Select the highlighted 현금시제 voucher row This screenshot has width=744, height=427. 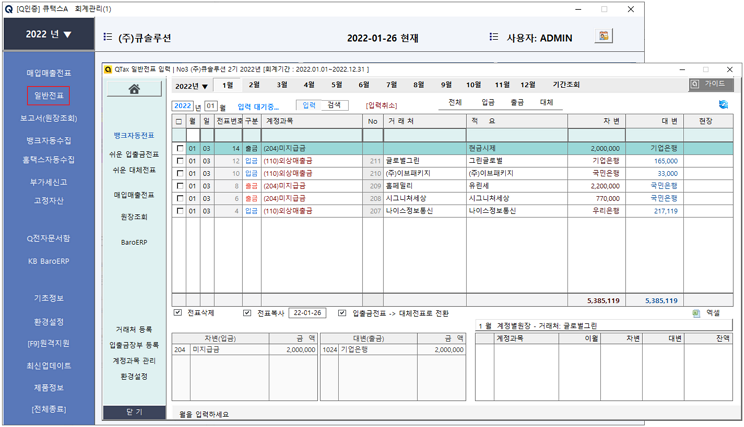click(x=452, y=149)
